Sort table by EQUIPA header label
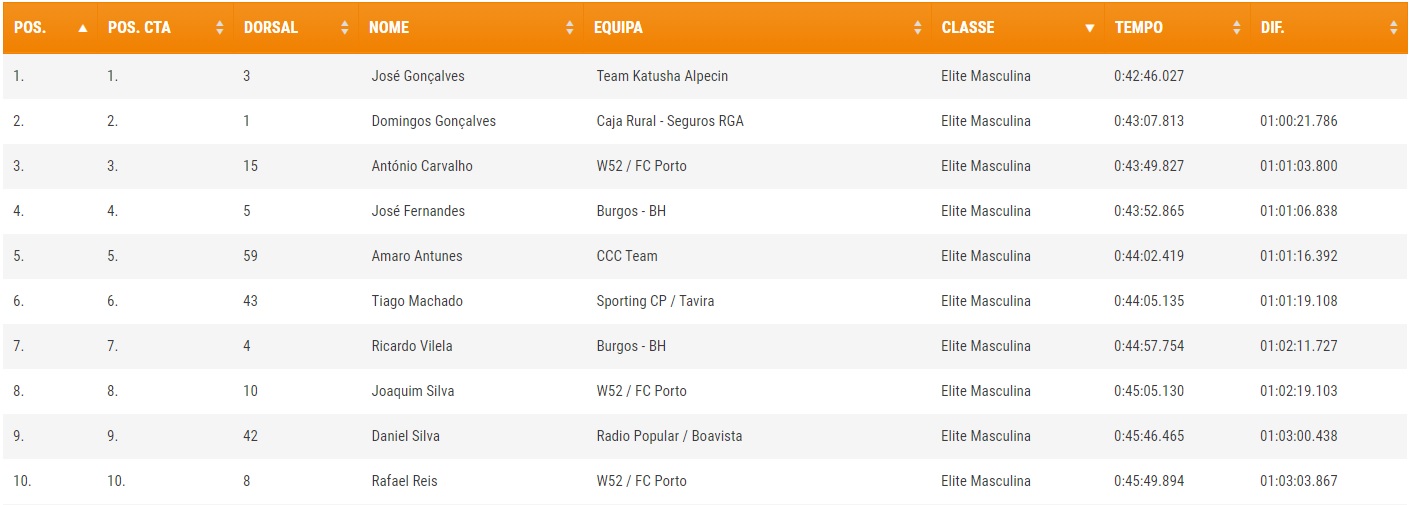This screenshot has width=1410, height=505. tap(618, 28)
